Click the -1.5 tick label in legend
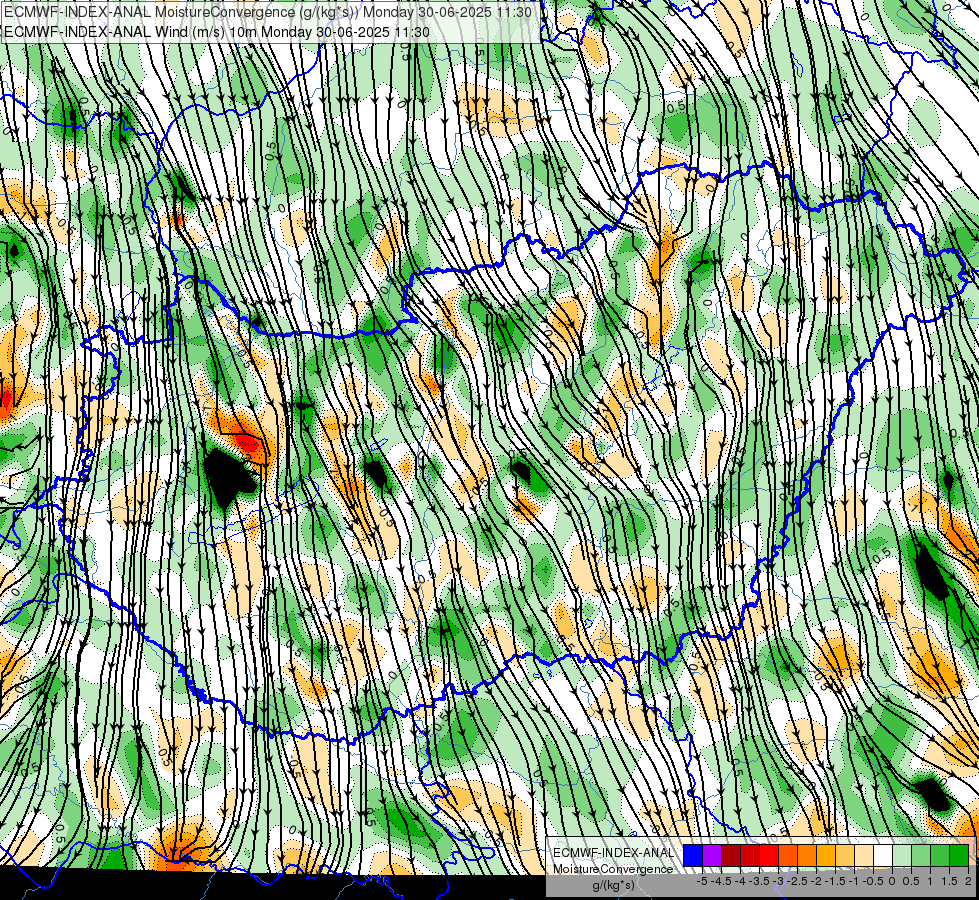 click(x=835, y=881)
